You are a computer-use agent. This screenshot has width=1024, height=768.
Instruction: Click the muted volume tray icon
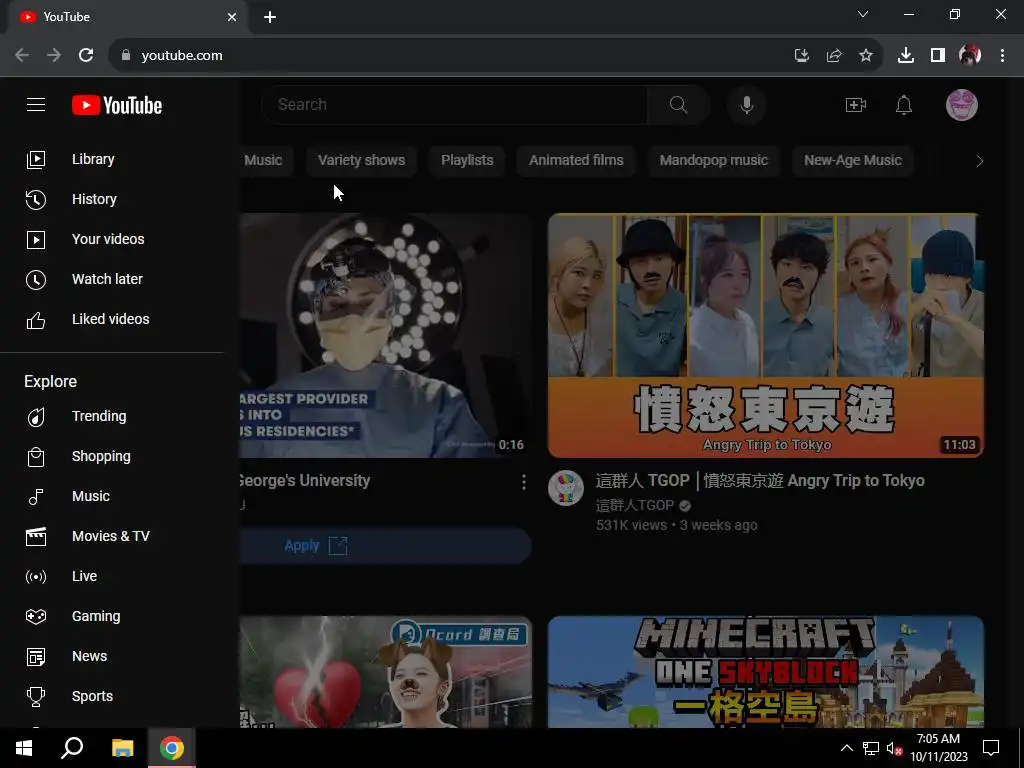pyautogui.click(x=895, y=748)
